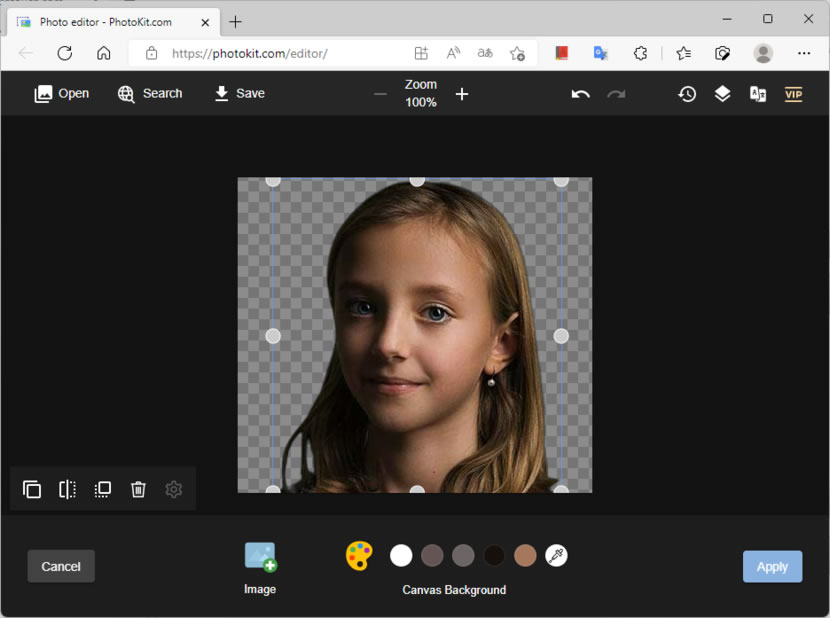The height and width of the screenshot is (618, 830).
Task: Click the duplicate layer icon
Action: 32,489
